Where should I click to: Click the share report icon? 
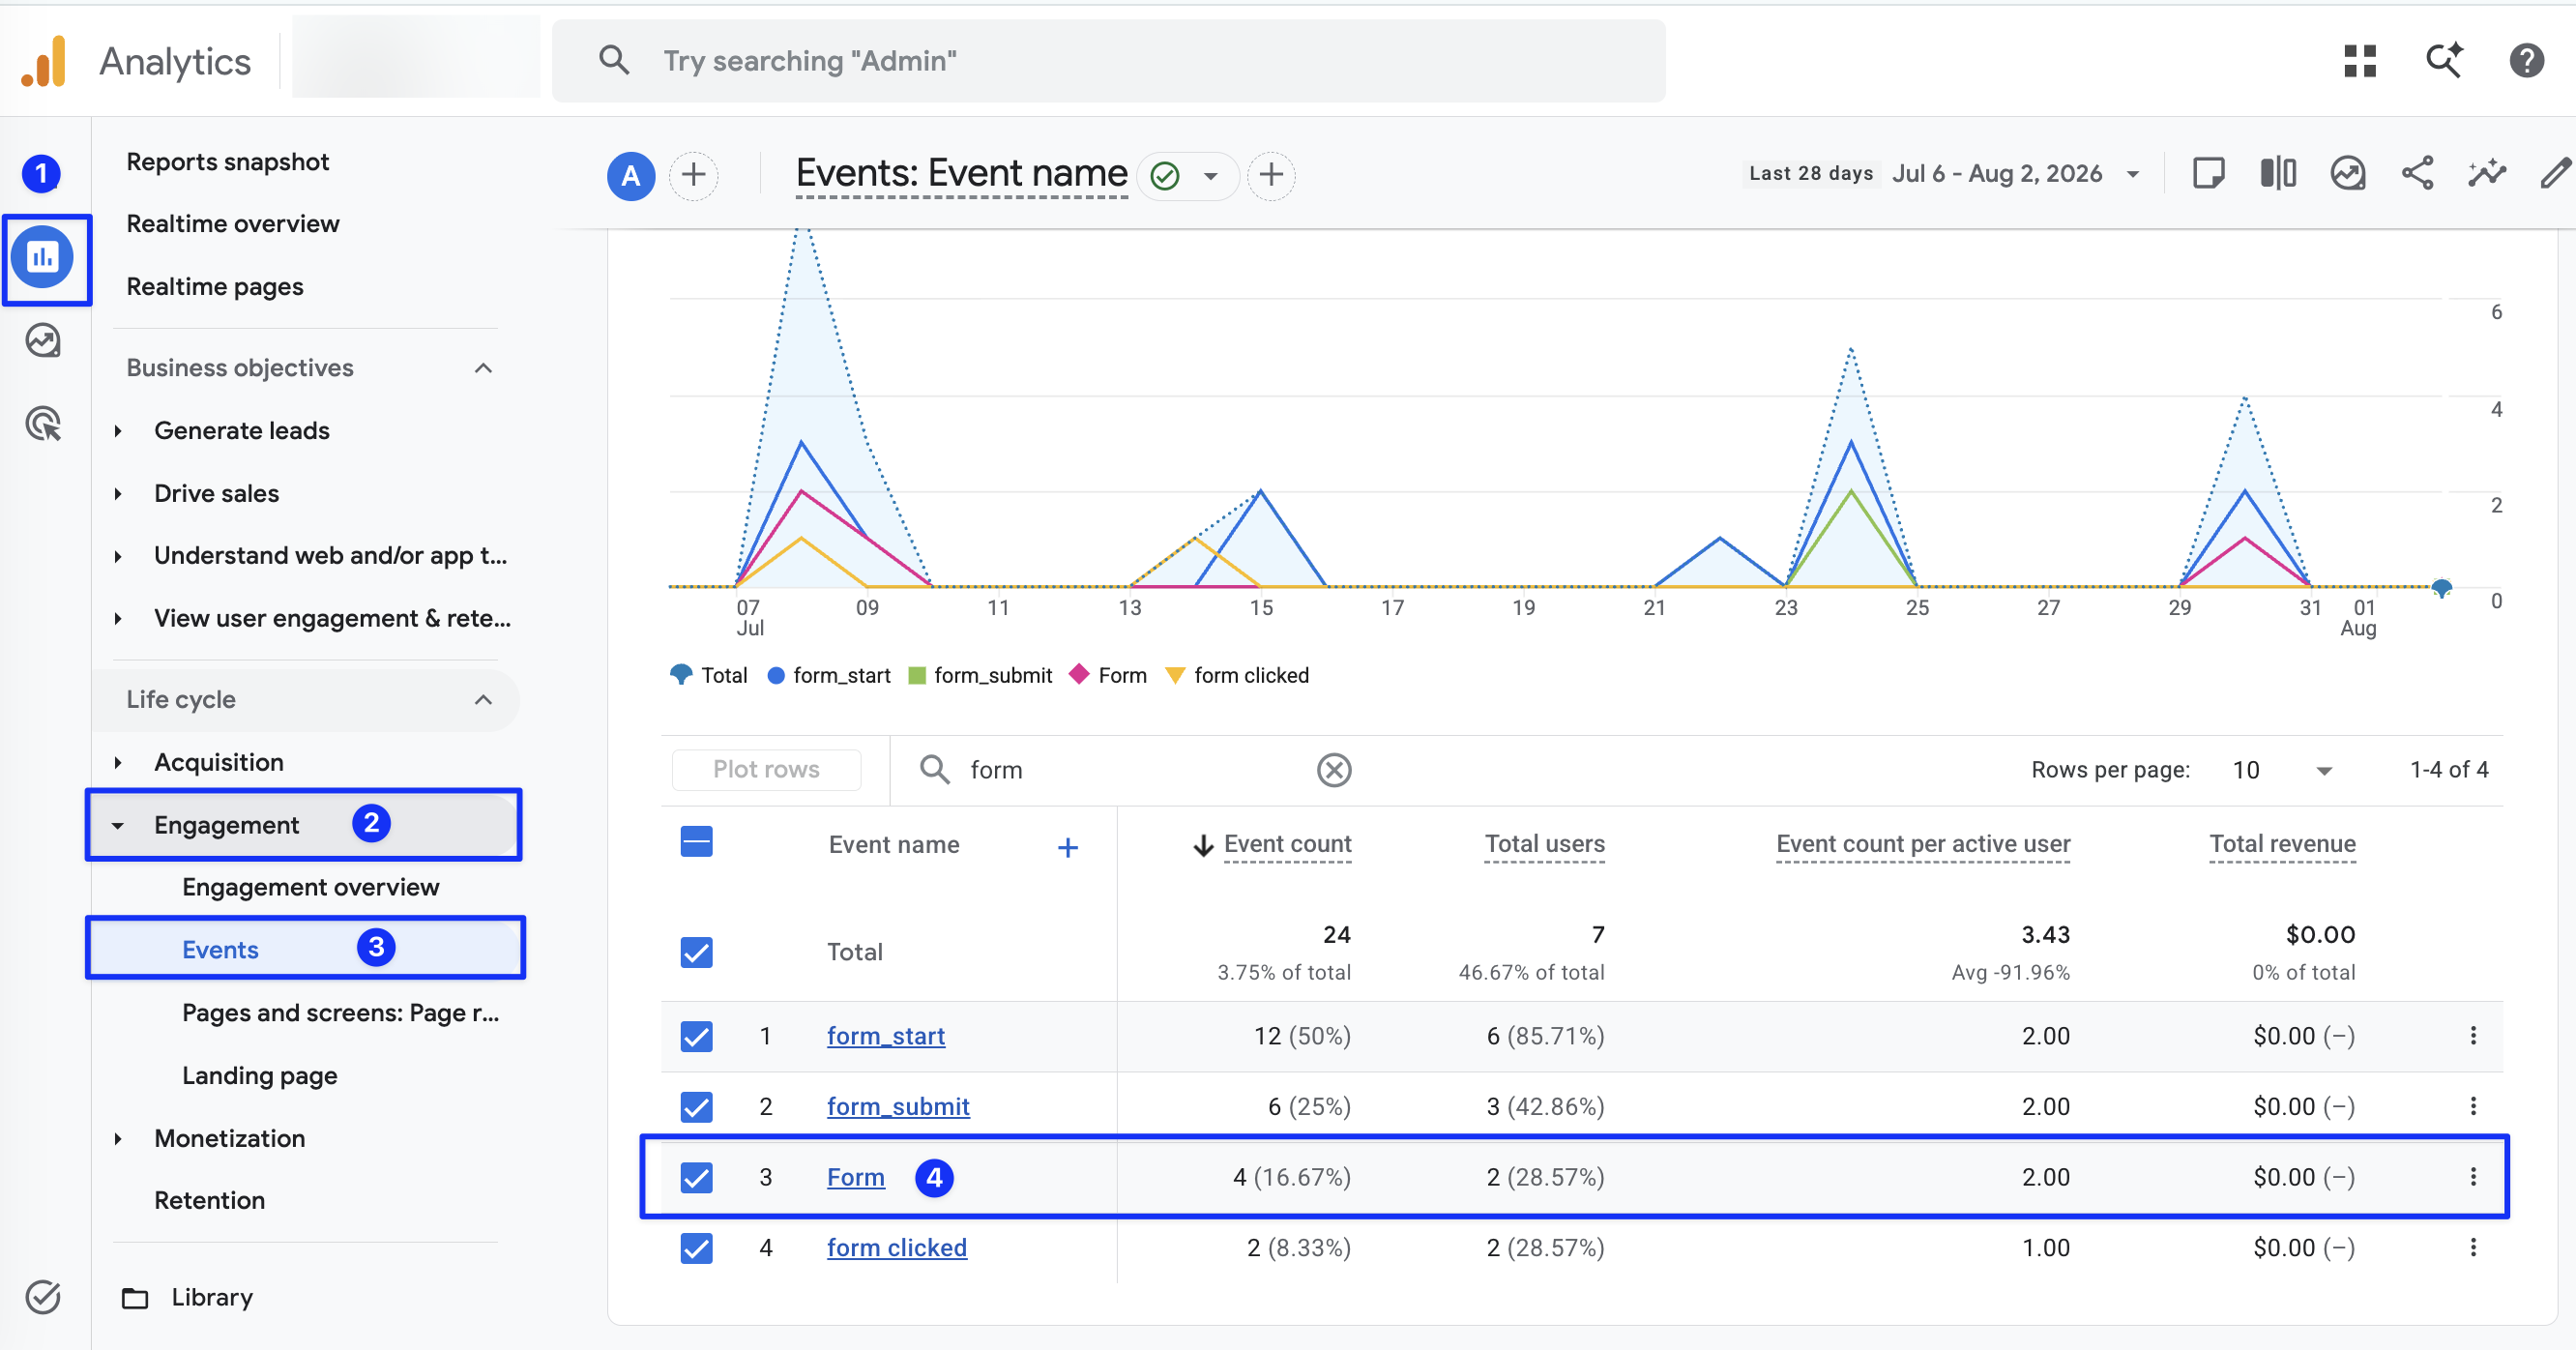[x=2417, y=174]
